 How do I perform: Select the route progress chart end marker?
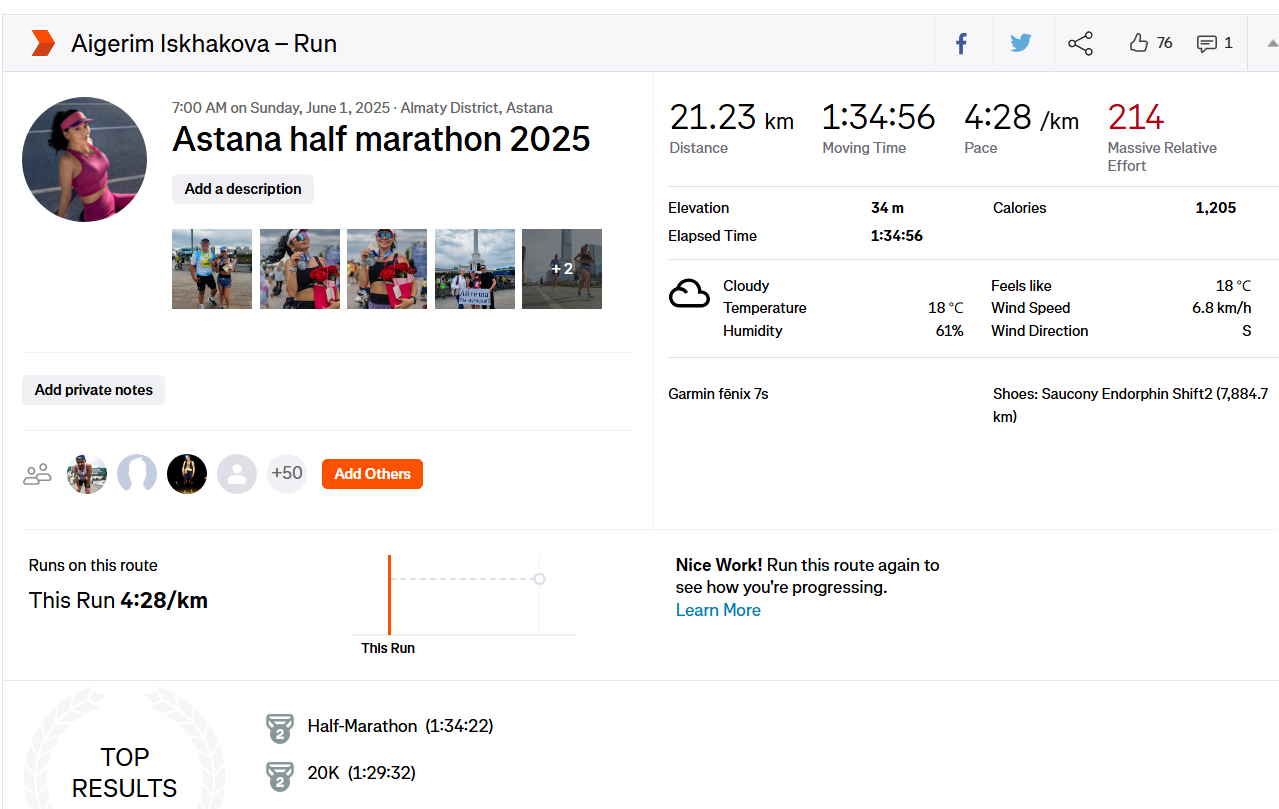[539, 579]
